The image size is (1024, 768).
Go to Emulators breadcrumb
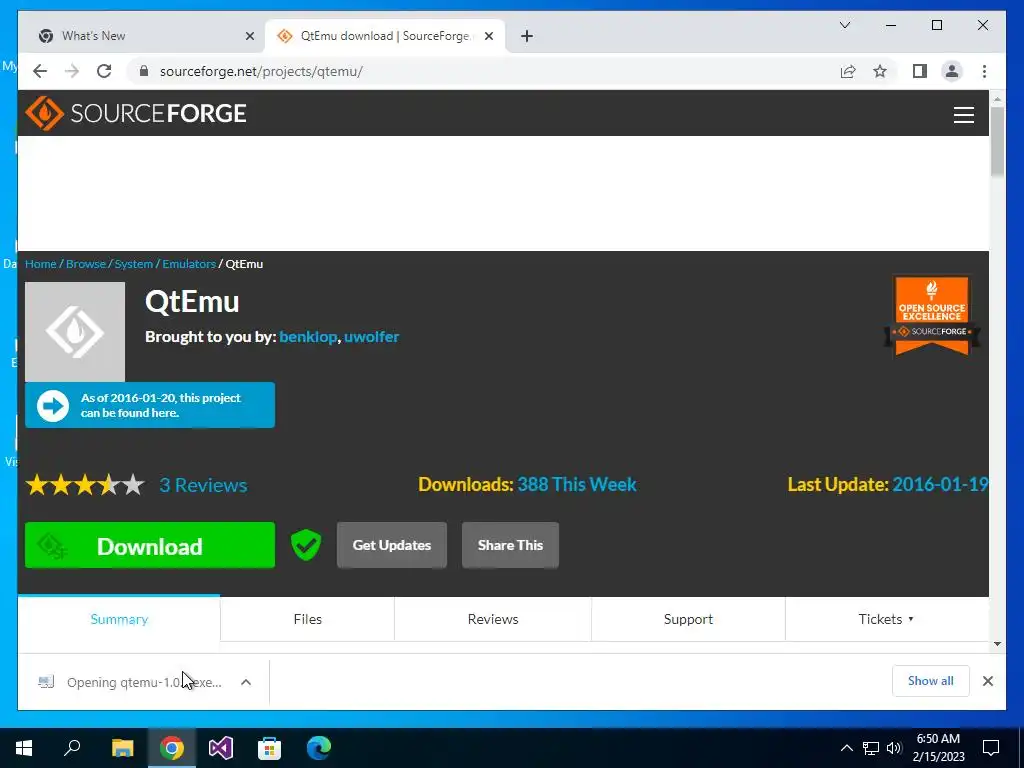coord(189,264)
